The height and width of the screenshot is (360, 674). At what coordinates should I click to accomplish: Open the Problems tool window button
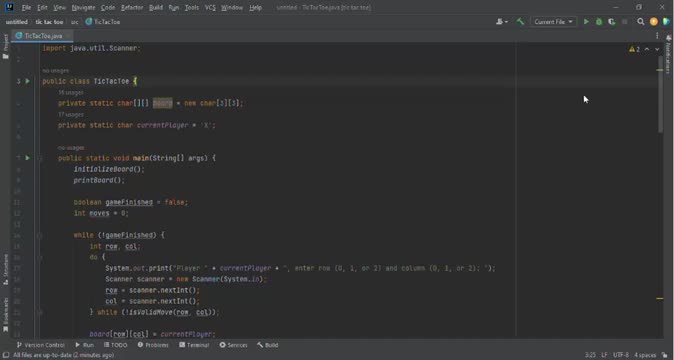pos(153,345)
